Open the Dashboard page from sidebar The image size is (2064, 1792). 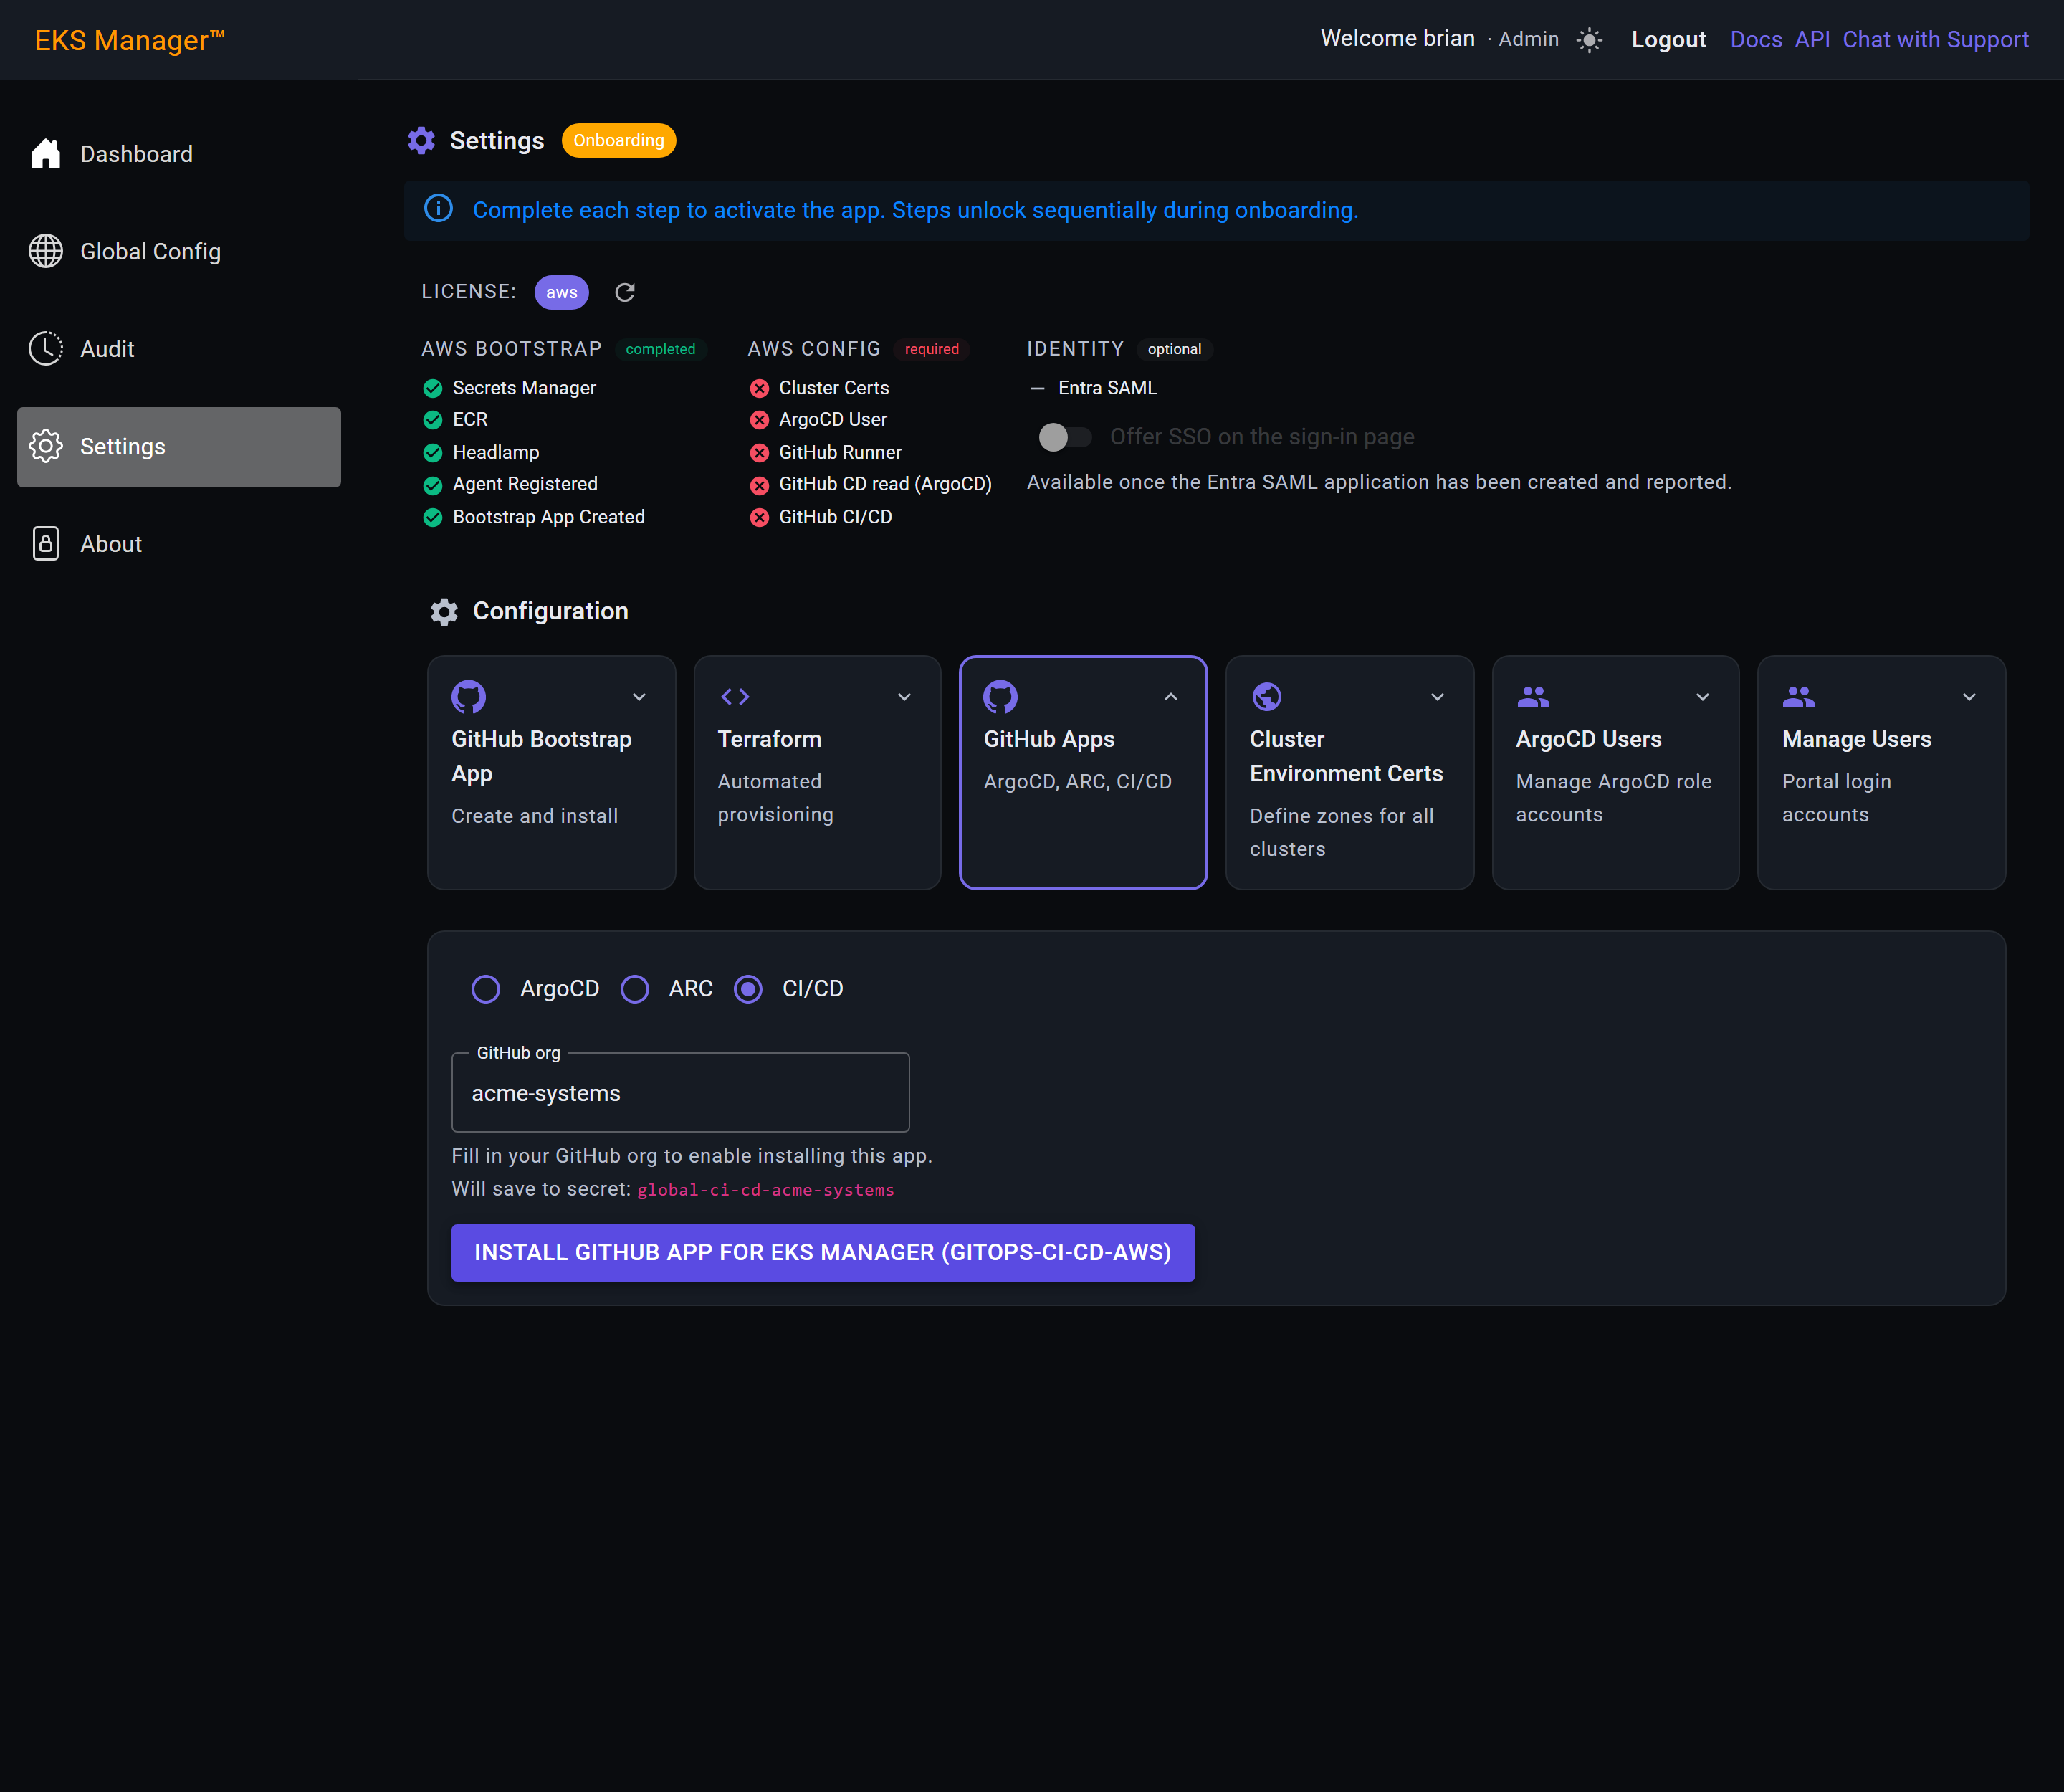[179, 154]
